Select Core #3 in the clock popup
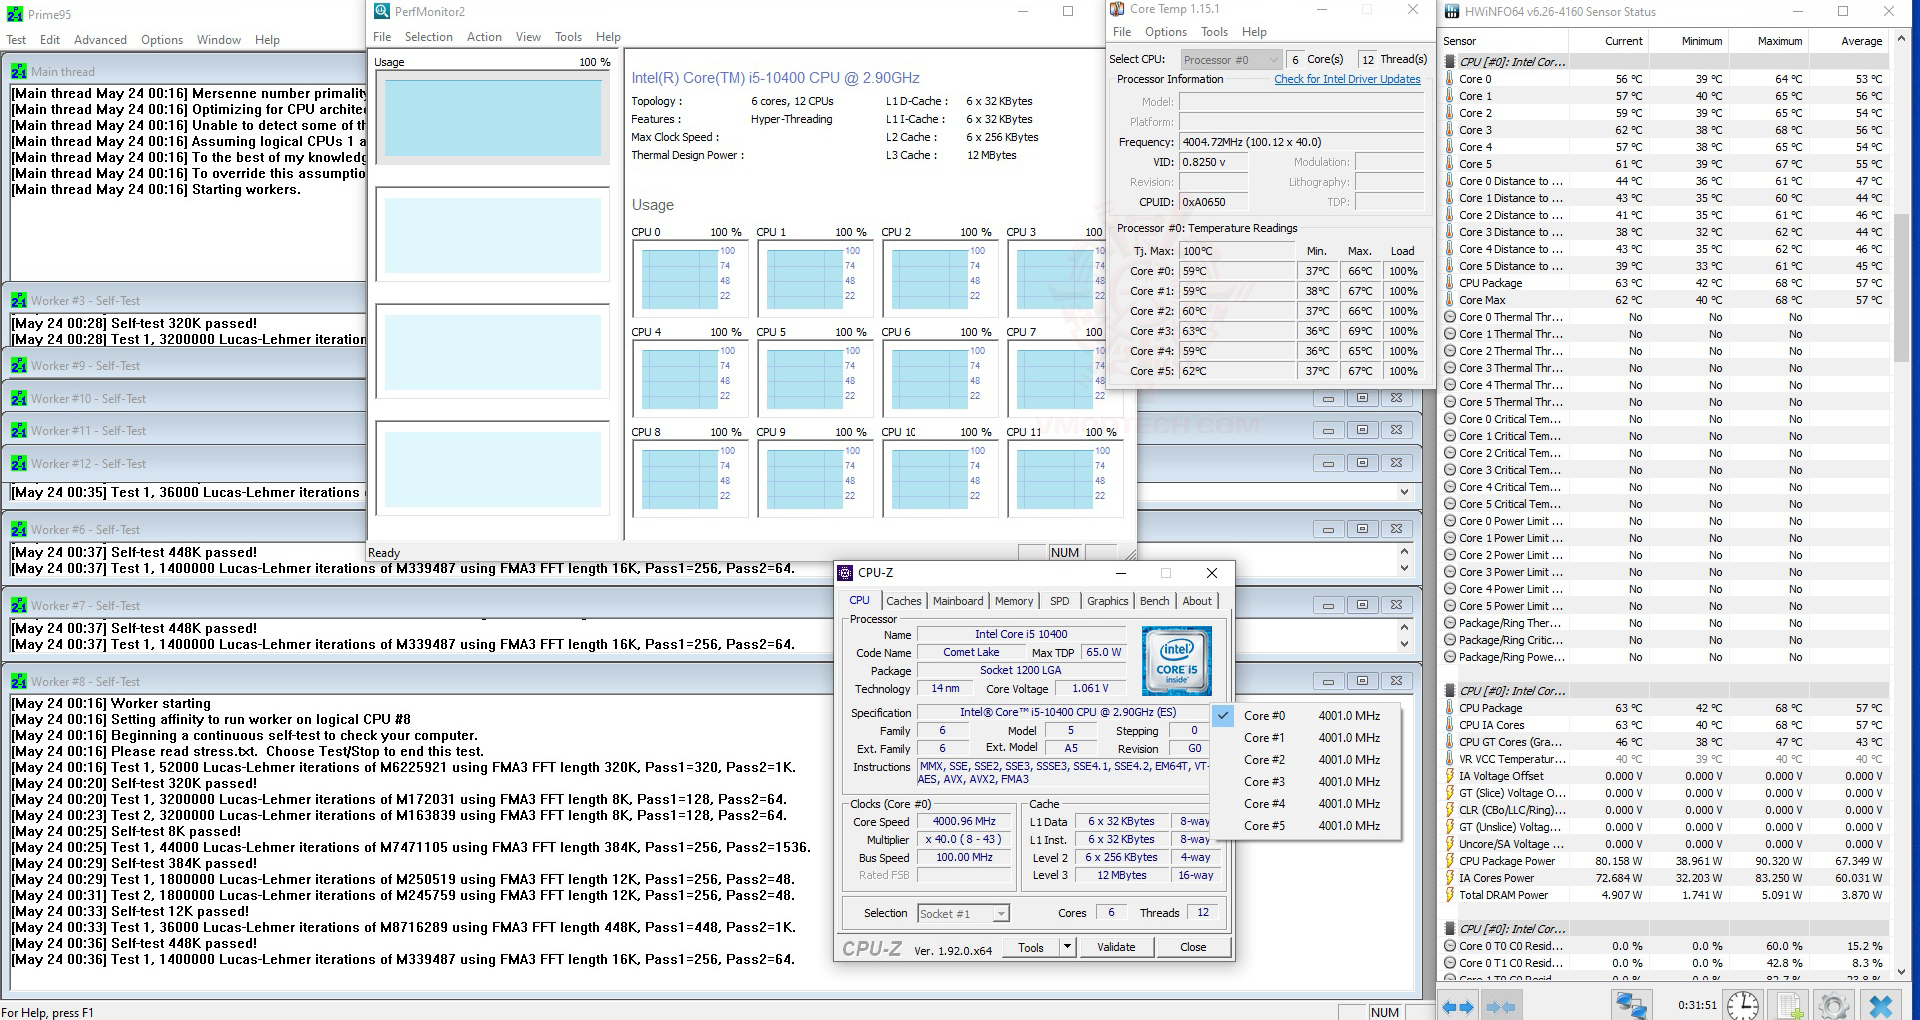This screenshot has height=1020, width=1920. click(1264, 782)
